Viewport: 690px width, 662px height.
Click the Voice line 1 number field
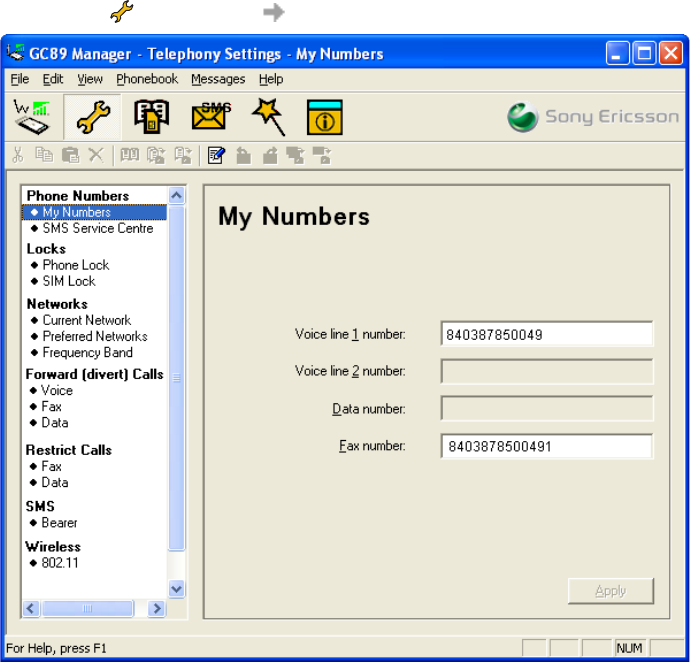pyautogui.click(x=547, y=334)
